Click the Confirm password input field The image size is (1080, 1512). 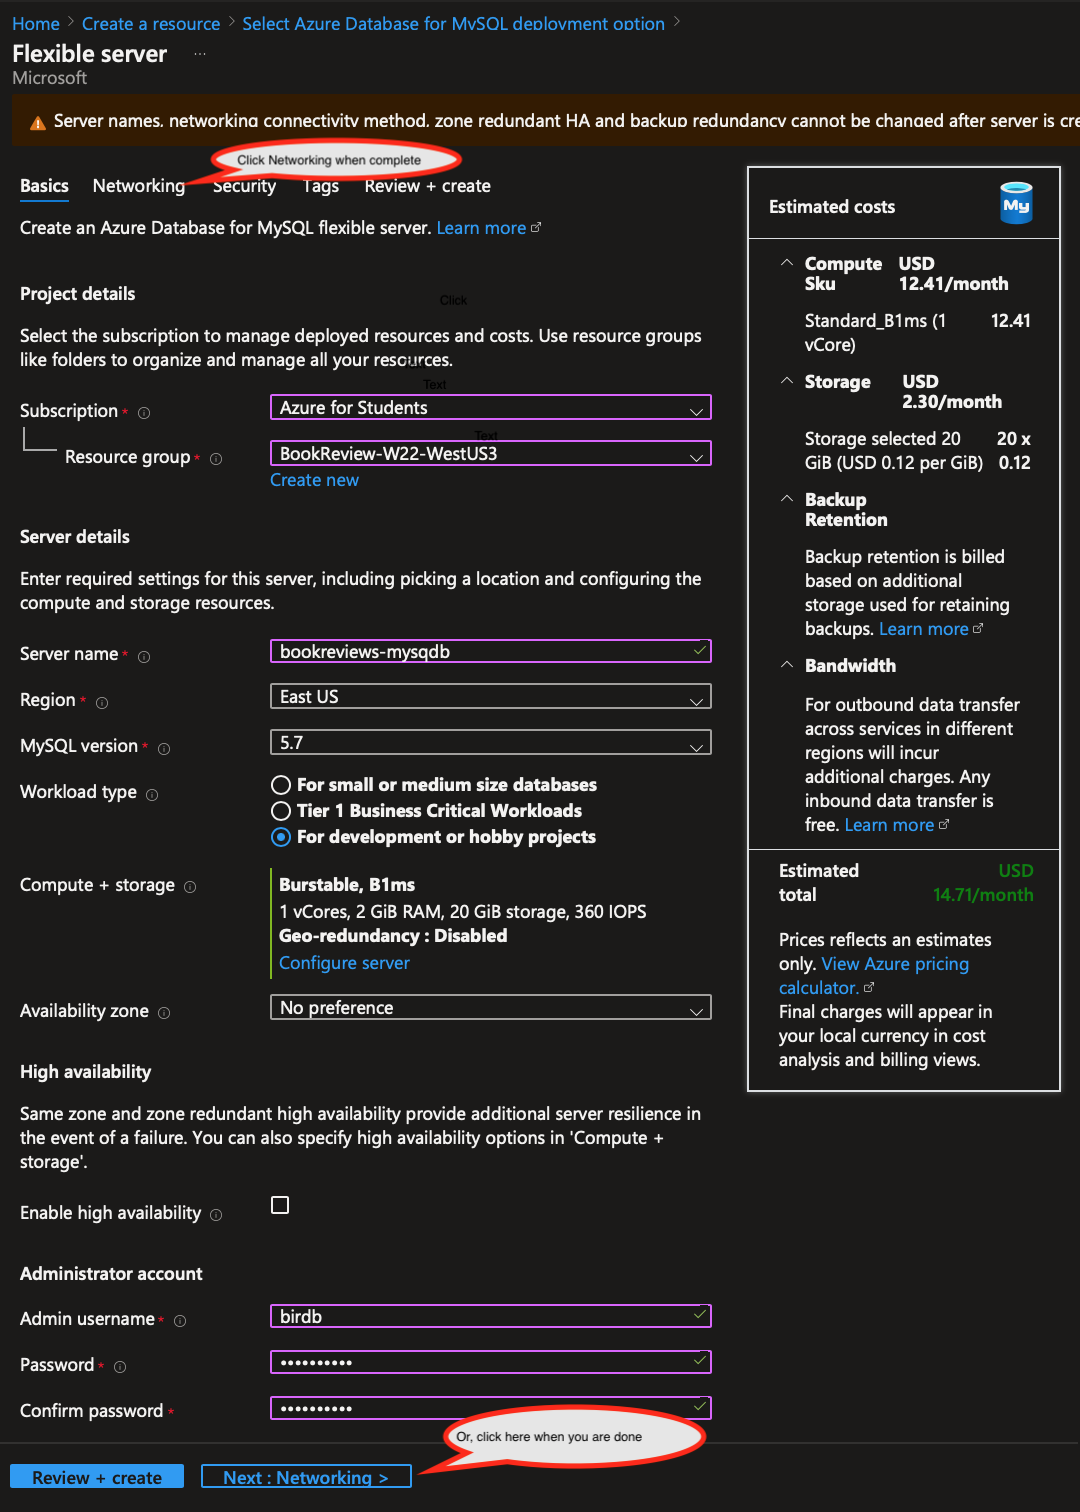click(x=491, y=1408)
